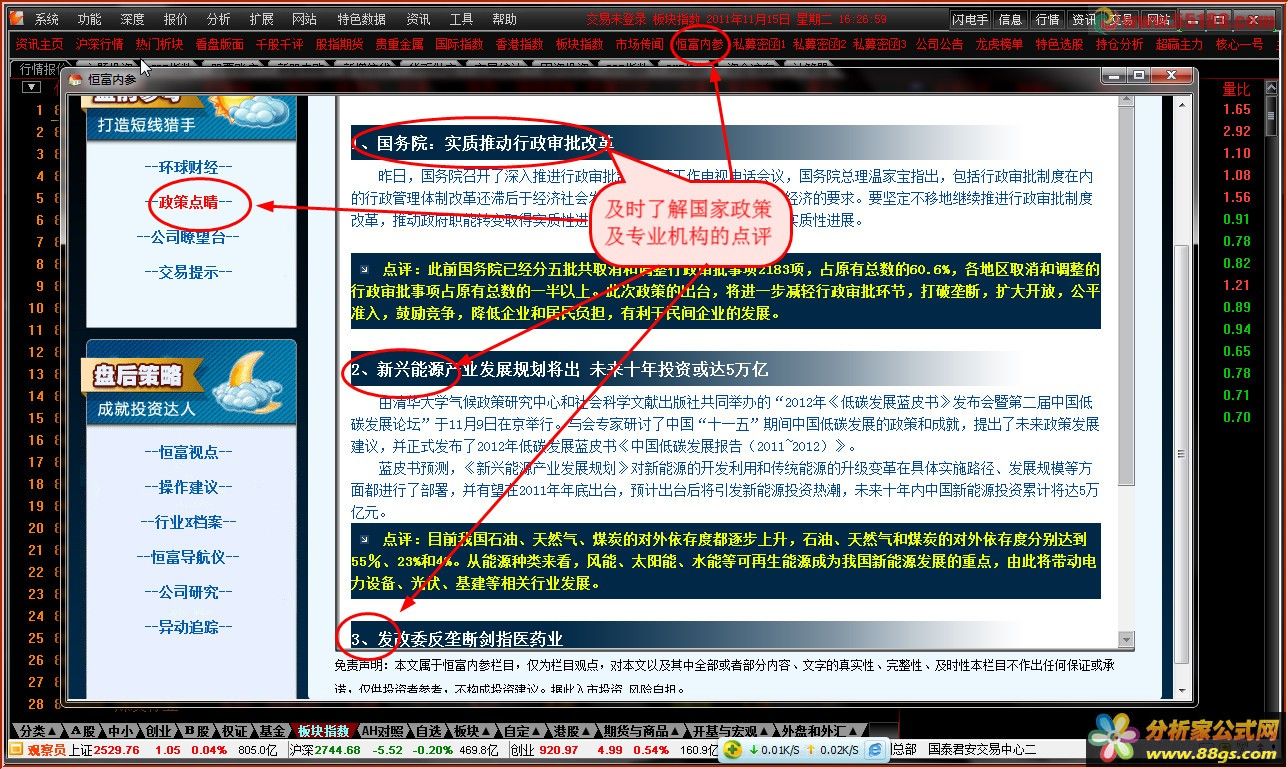Open the 公司瞭望台 sidebar link
The height and width of the screenshot is (769, 1288).
[188, 237]
